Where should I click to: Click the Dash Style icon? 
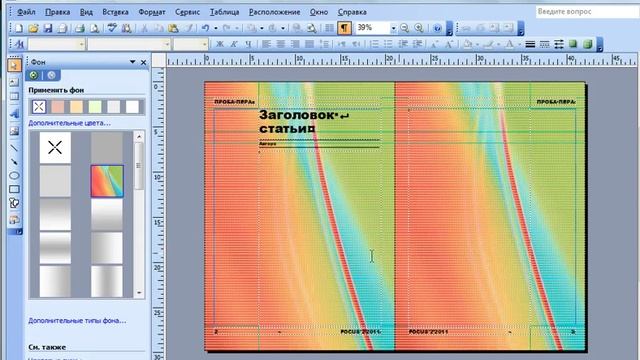tap(544, 44)
